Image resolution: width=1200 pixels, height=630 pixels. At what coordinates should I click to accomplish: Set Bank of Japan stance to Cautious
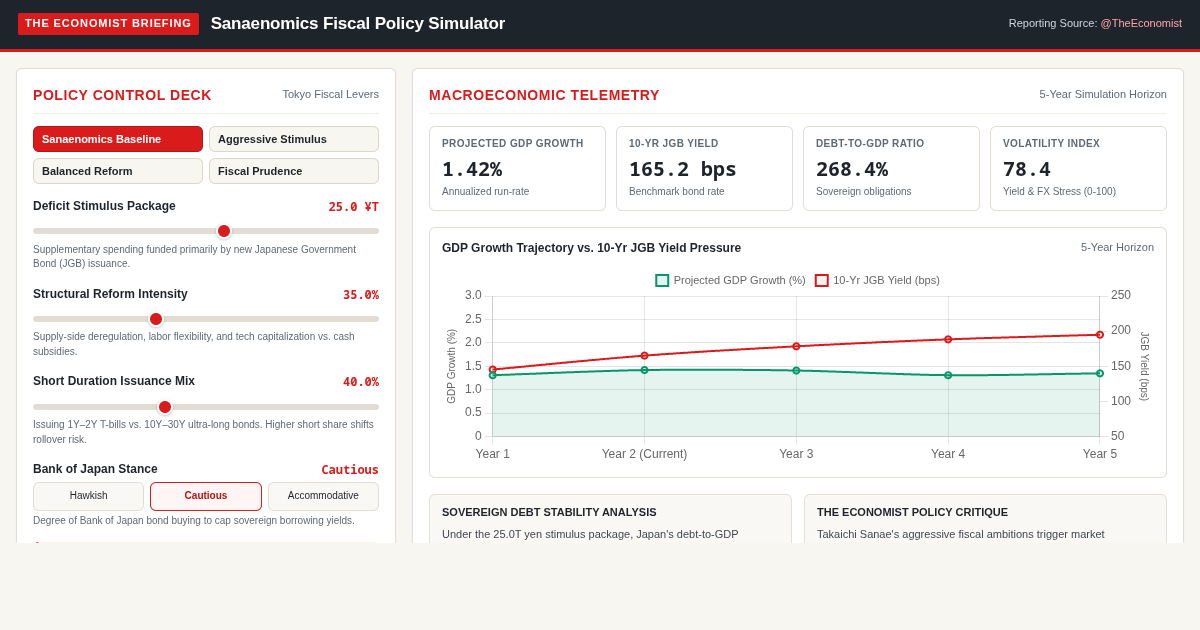click(206, 496)
